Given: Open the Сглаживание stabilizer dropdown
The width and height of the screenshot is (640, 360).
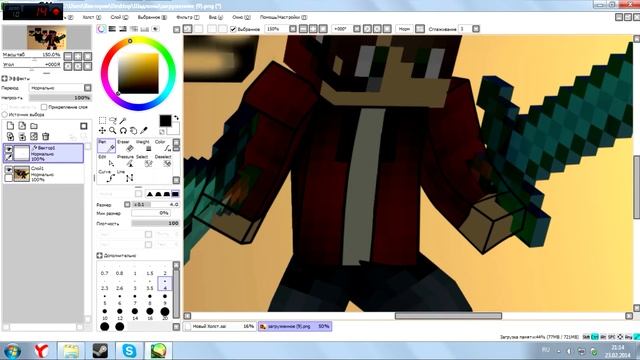Looking at the screenshot, I should [476, 29].
